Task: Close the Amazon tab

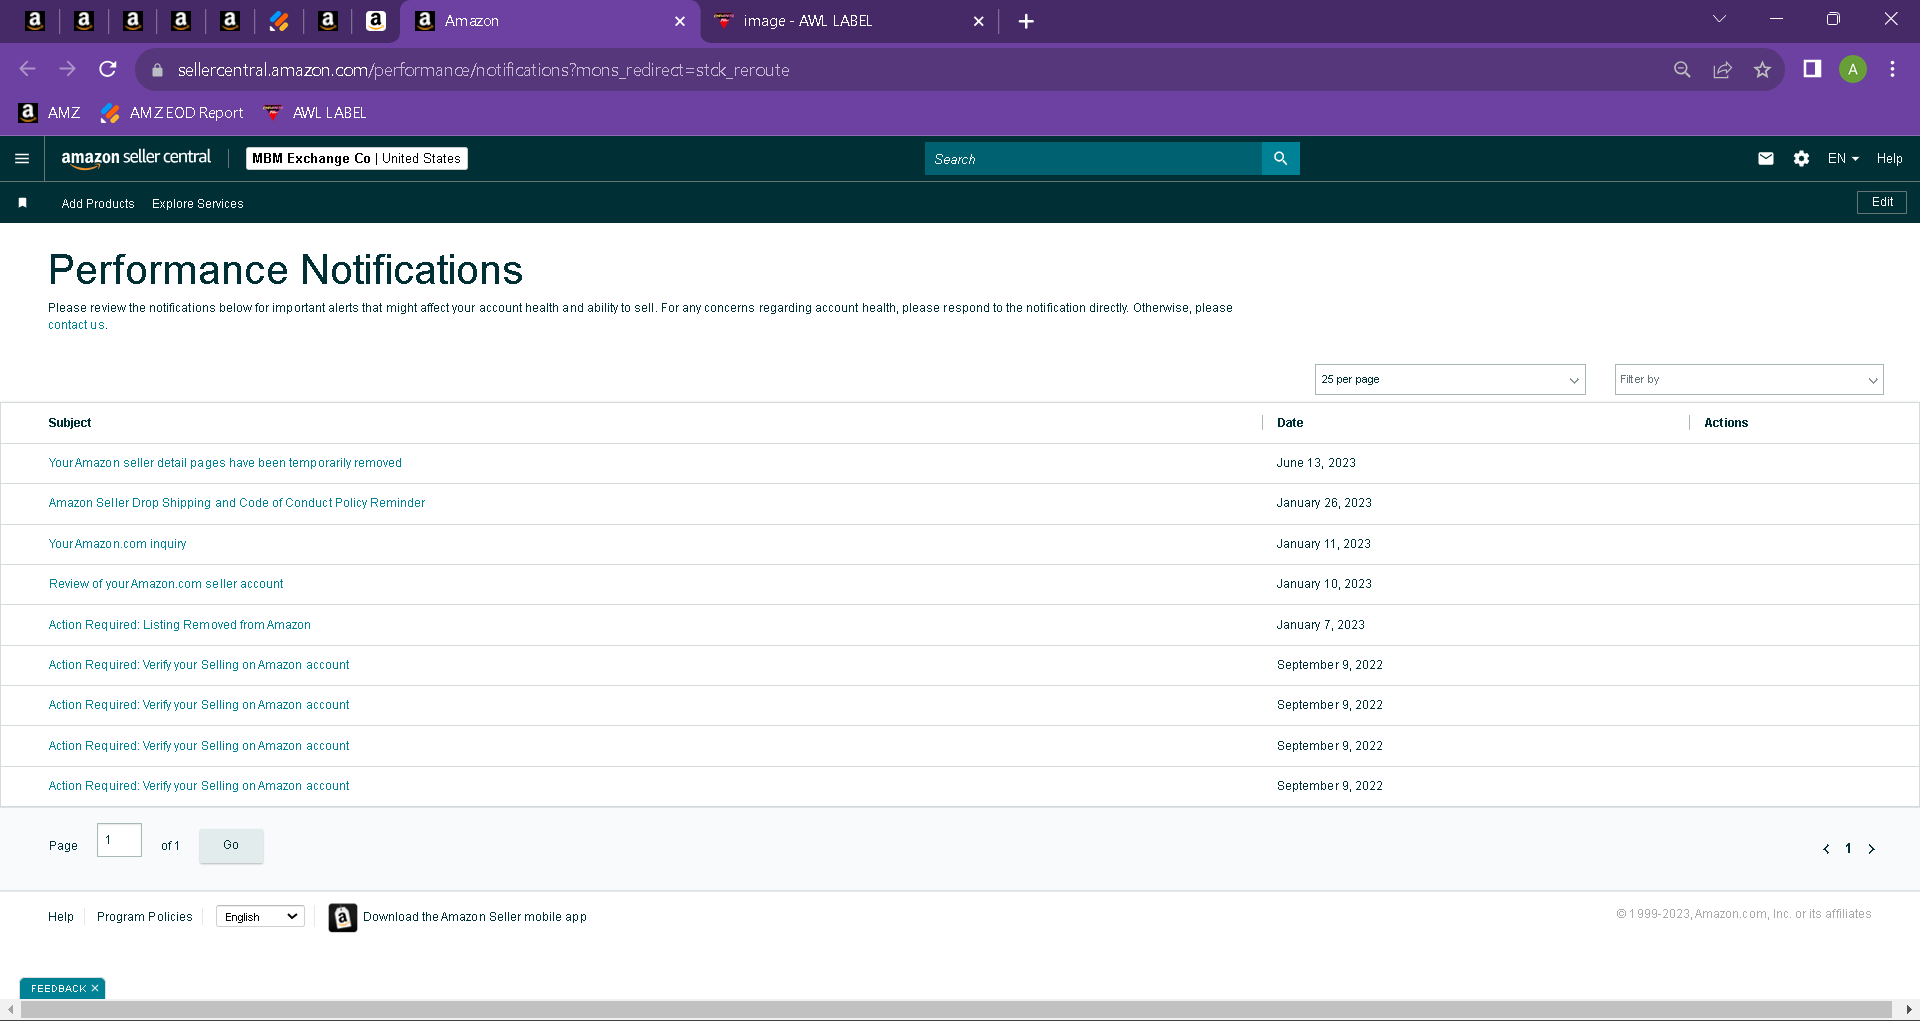Action: [x=680, y=21]
